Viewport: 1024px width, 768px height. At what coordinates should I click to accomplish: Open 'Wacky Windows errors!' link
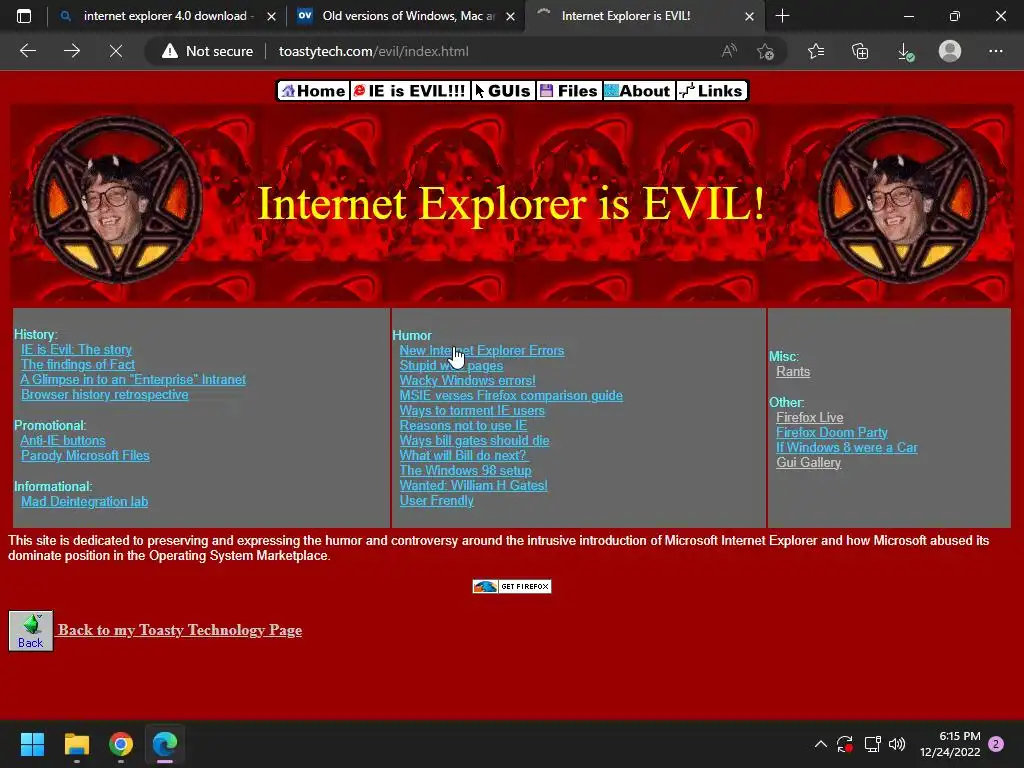tap(468, 380)
